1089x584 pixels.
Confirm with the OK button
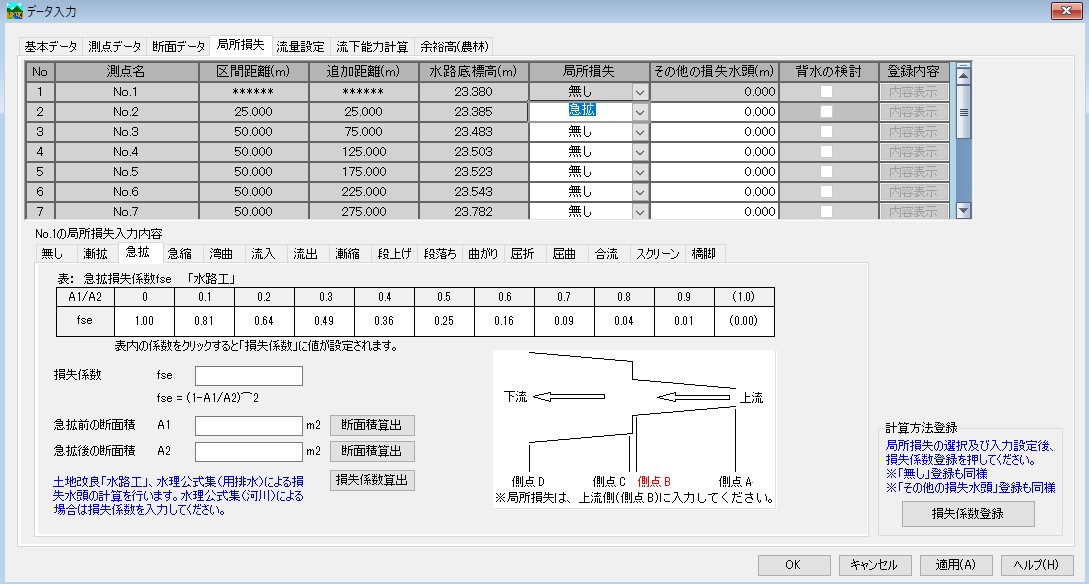pos(793,565)
